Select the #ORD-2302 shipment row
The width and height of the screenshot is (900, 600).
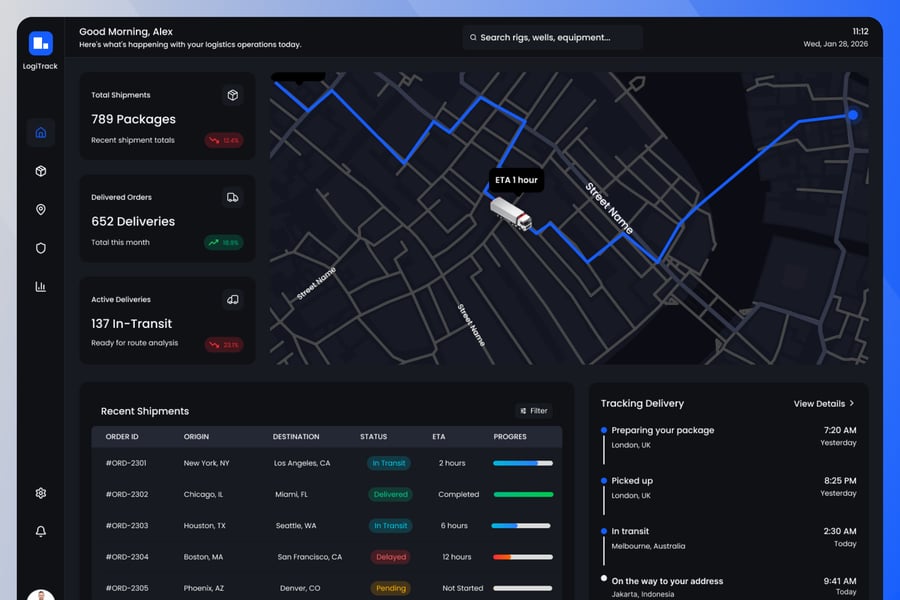(326, 494)
